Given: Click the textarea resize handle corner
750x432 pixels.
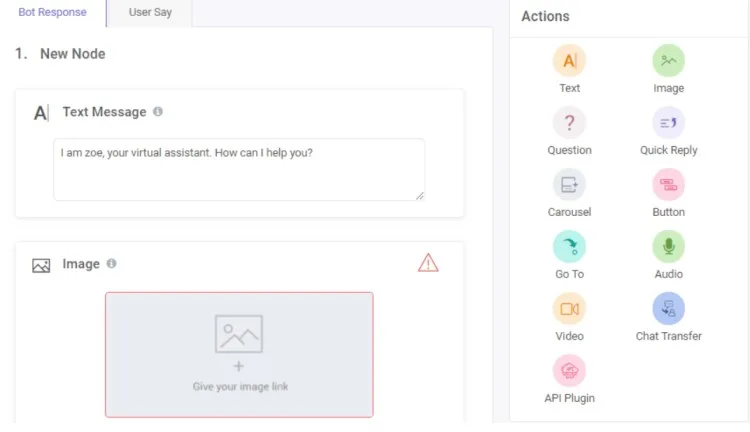Looking at the screenshot, I should tap(420, 196).
